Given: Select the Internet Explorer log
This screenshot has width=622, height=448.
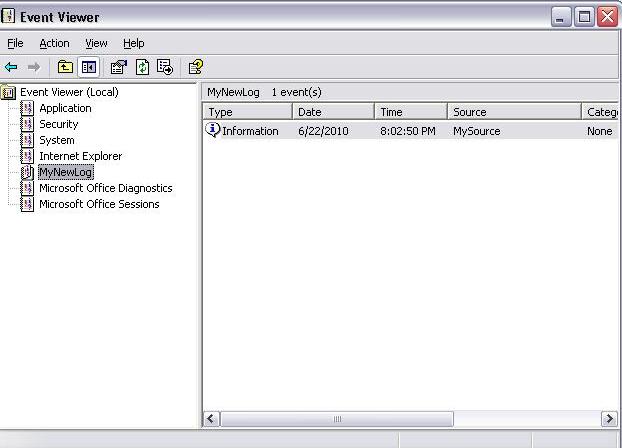Looking at the screenshot, I should click(81, 156).
